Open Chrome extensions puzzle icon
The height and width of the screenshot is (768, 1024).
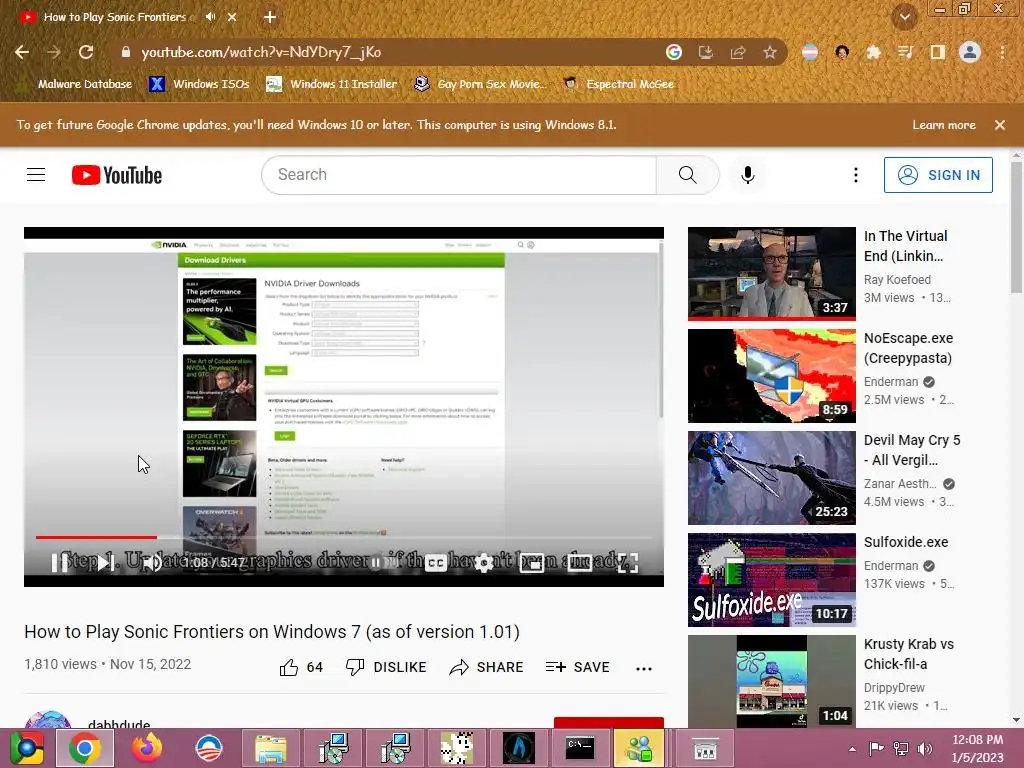tap(873, 52)
